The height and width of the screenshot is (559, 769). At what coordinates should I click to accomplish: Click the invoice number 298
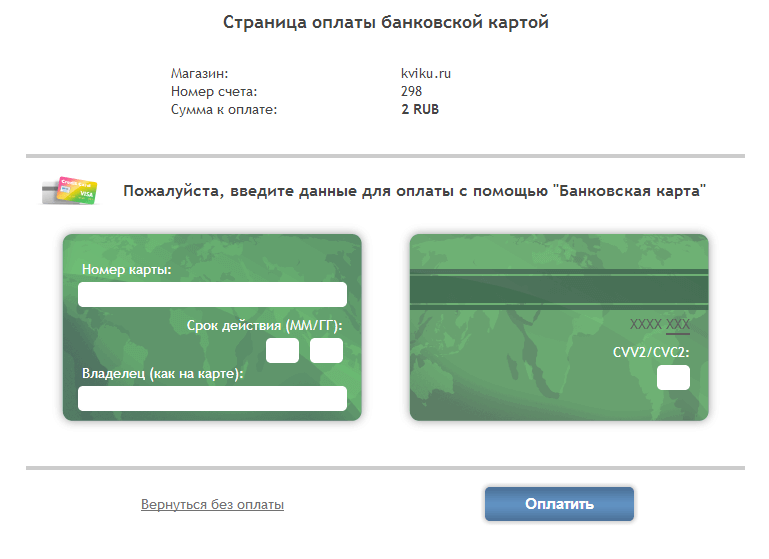[x=411, y=91]
